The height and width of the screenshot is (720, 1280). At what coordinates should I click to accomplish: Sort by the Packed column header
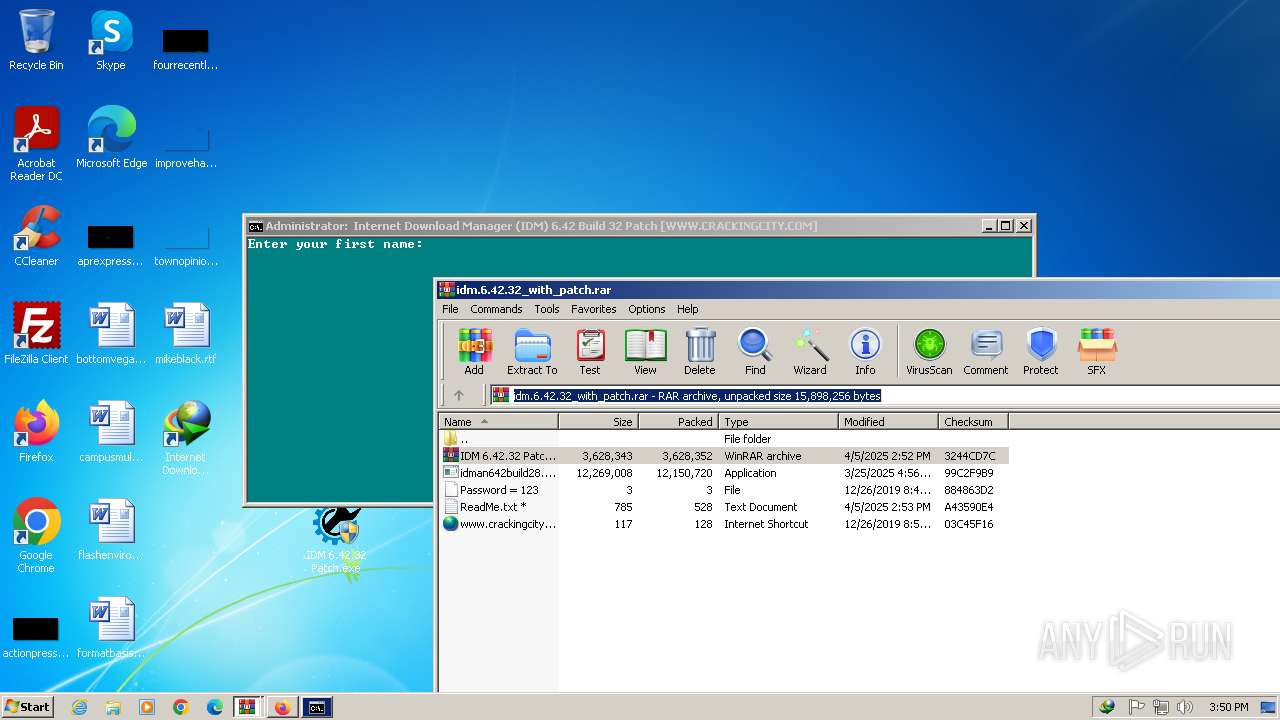pos(678,422)
